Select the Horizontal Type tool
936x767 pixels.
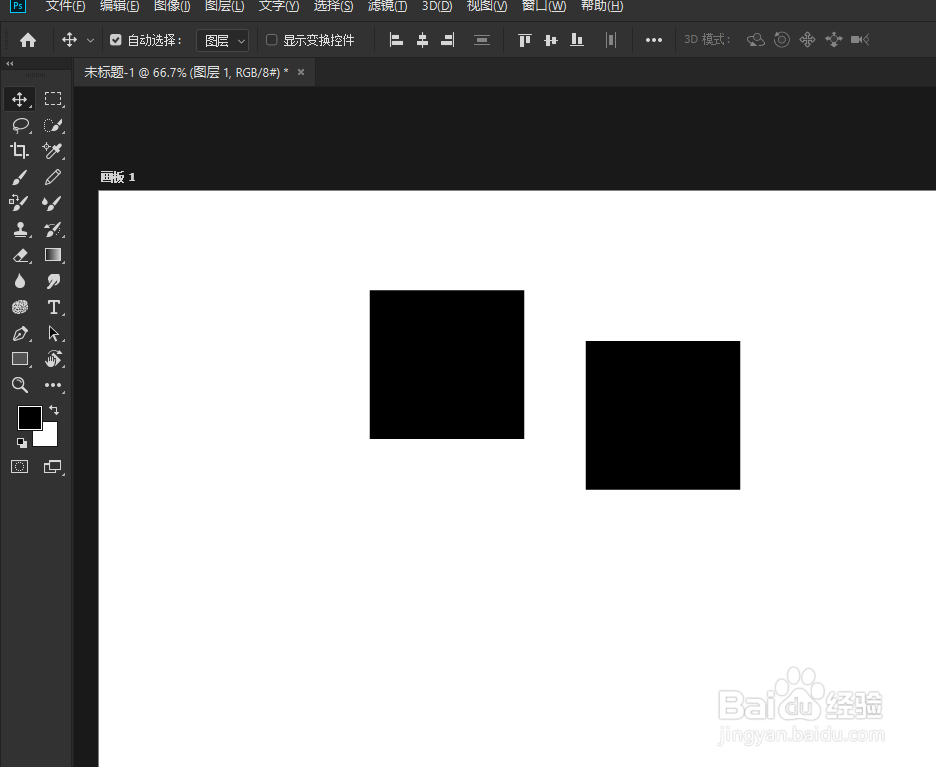(x=53, y=307)
